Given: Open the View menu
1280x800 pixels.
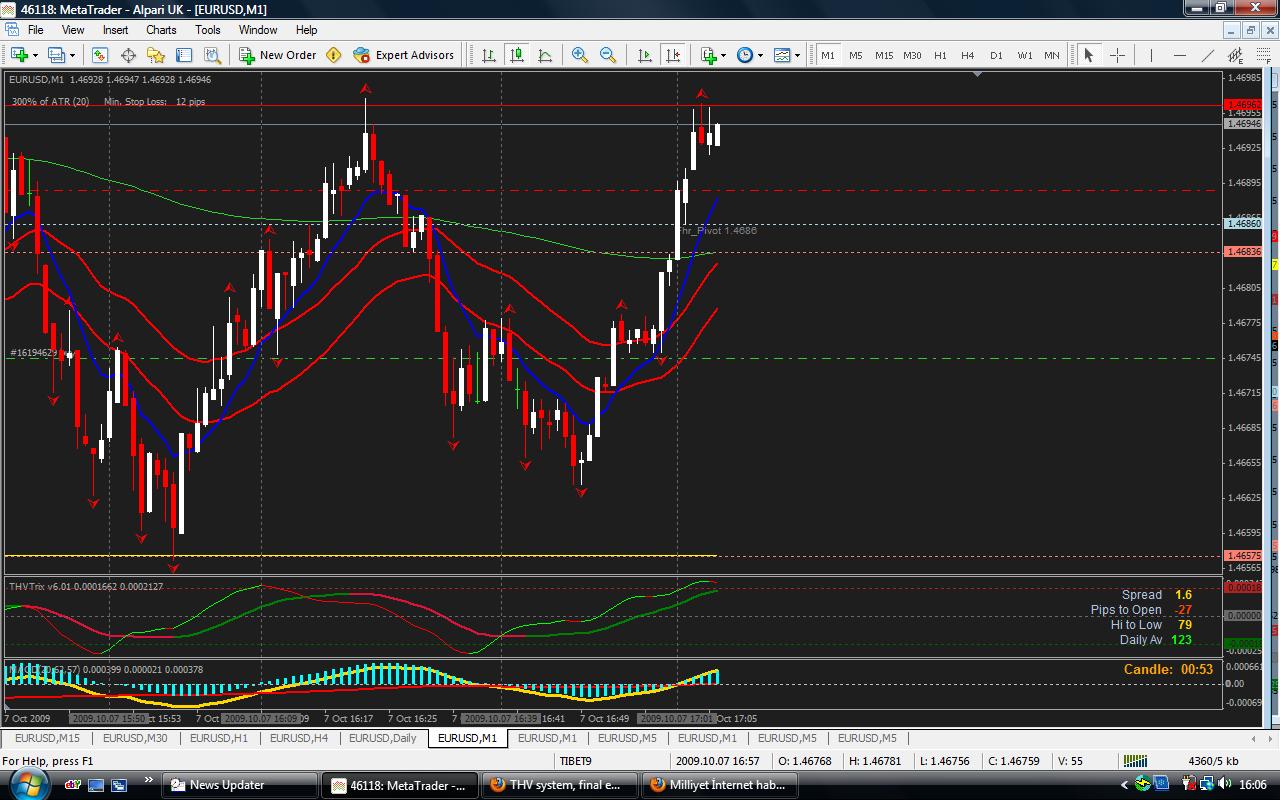Looking at the screenshot, I should point(73,30).
